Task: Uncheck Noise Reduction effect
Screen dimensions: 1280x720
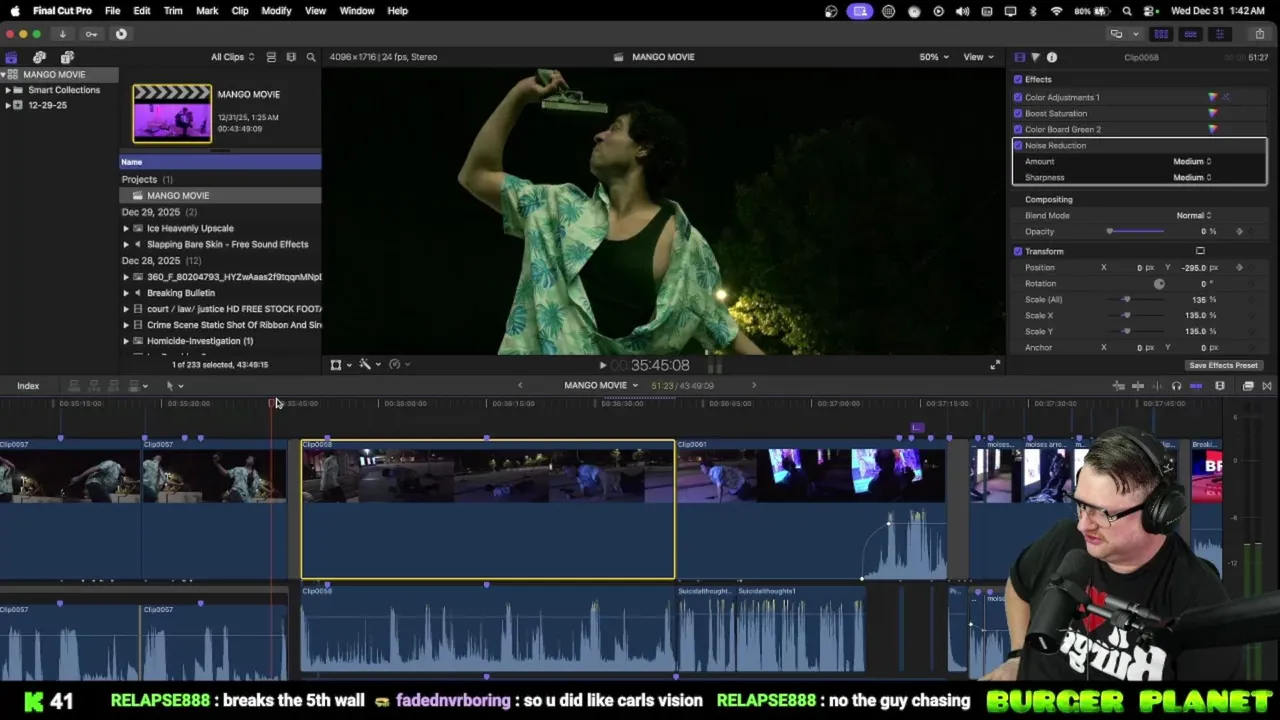Action: pos(1018,145)
